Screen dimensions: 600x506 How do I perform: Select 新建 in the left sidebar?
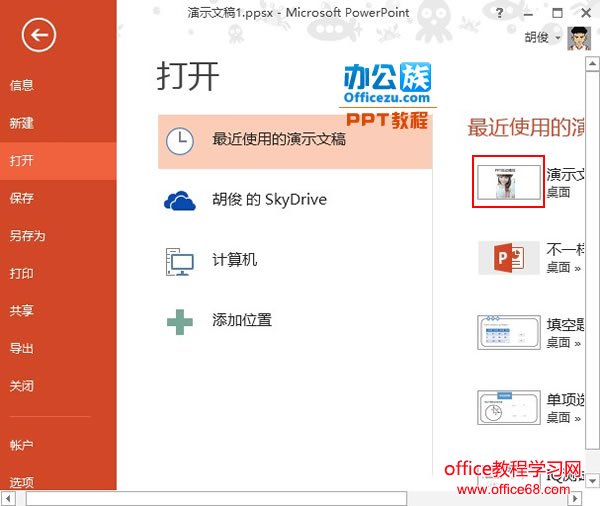pos(22,123)
